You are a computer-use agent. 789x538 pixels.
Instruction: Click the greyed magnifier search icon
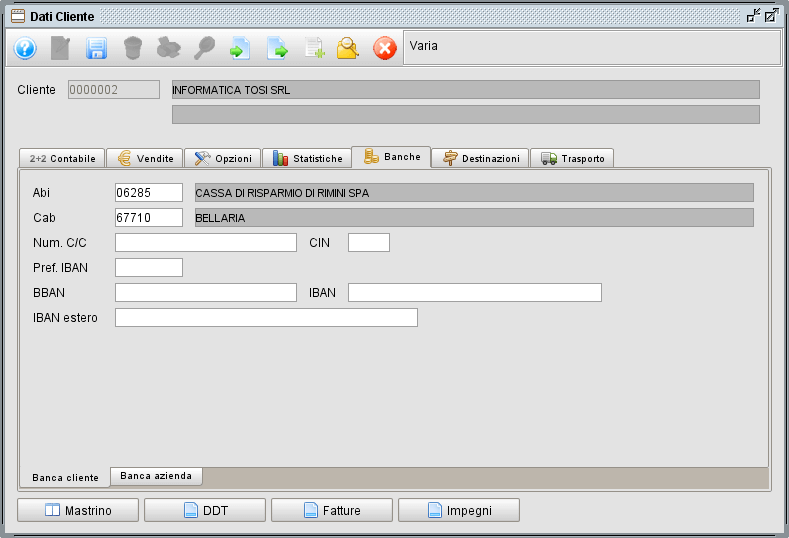(x=204, y=48)
